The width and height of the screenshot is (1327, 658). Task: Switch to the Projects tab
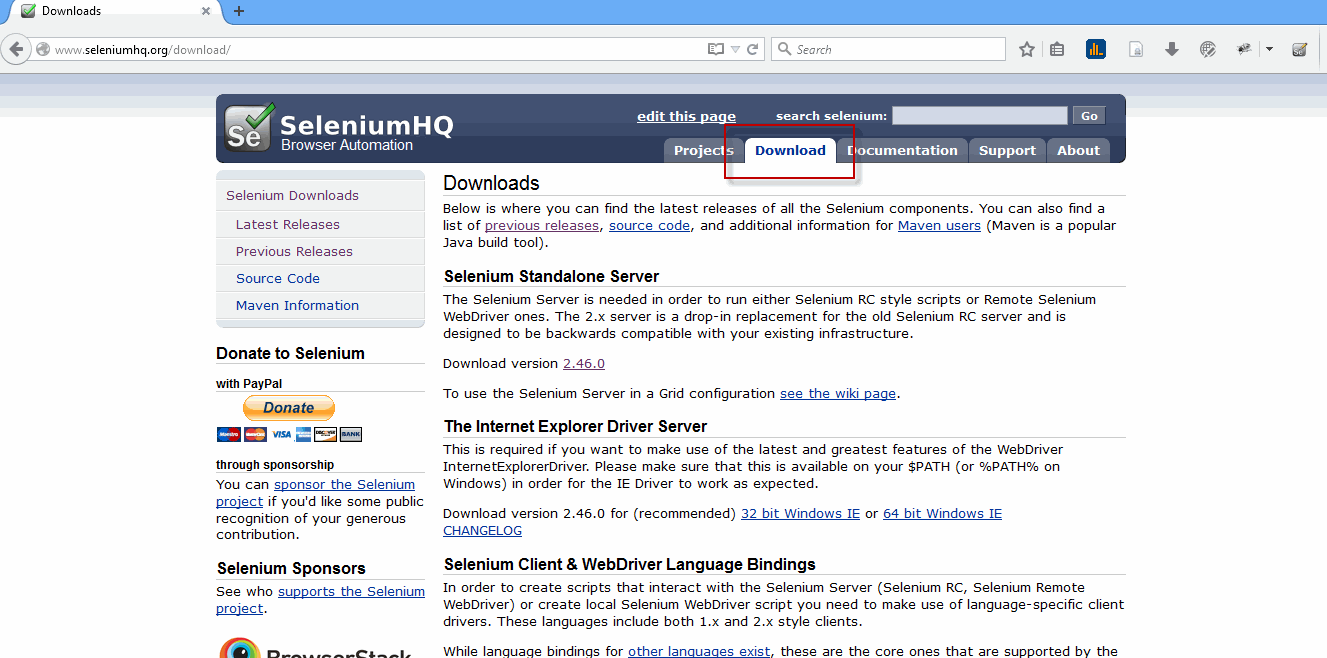pyautogui.click(x=704, y=151)
